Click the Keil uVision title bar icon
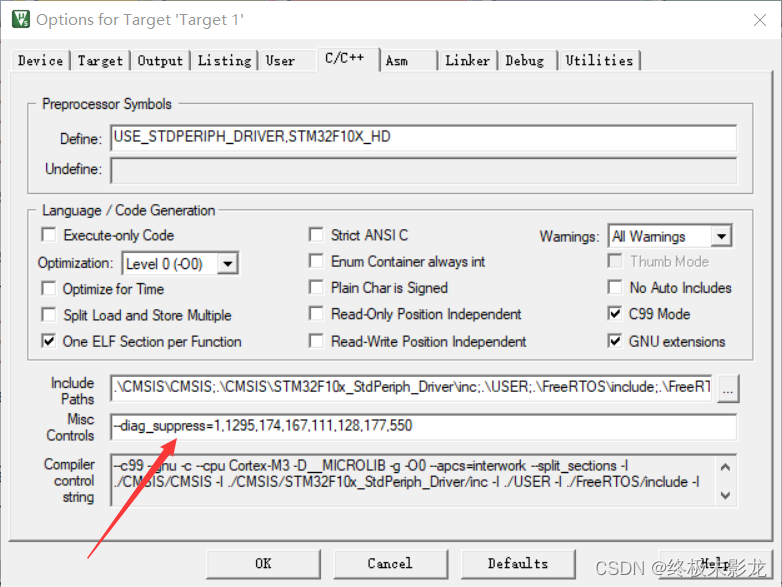This screenshot has height=587, width=782. (x=20, y=19)
